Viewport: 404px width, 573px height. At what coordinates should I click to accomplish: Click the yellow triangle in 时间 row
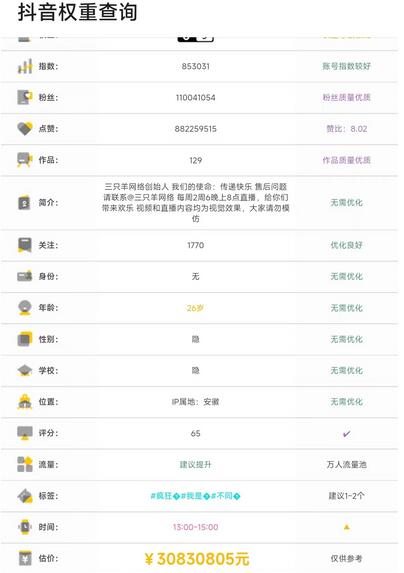click(x=346, y=527)
